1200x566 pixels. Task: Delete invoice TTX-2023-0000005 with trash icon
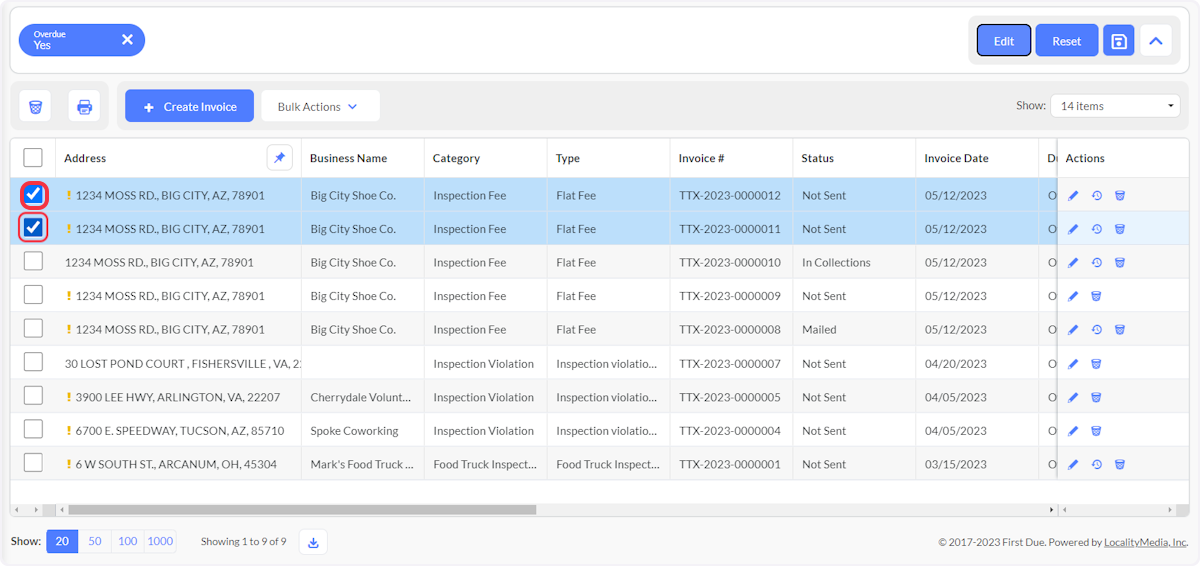pos(1096,397)
